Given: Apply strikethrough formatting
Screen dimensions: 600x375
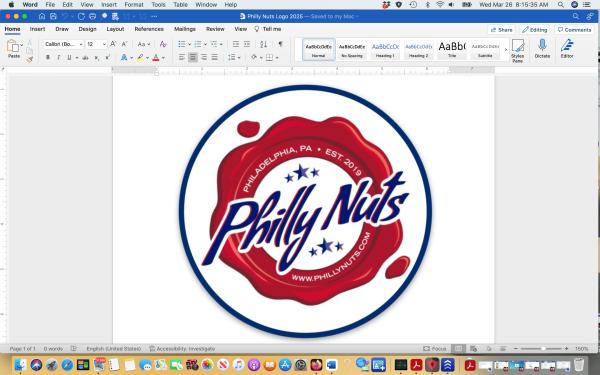Looking at the screenshot, I should coord(85,58).
